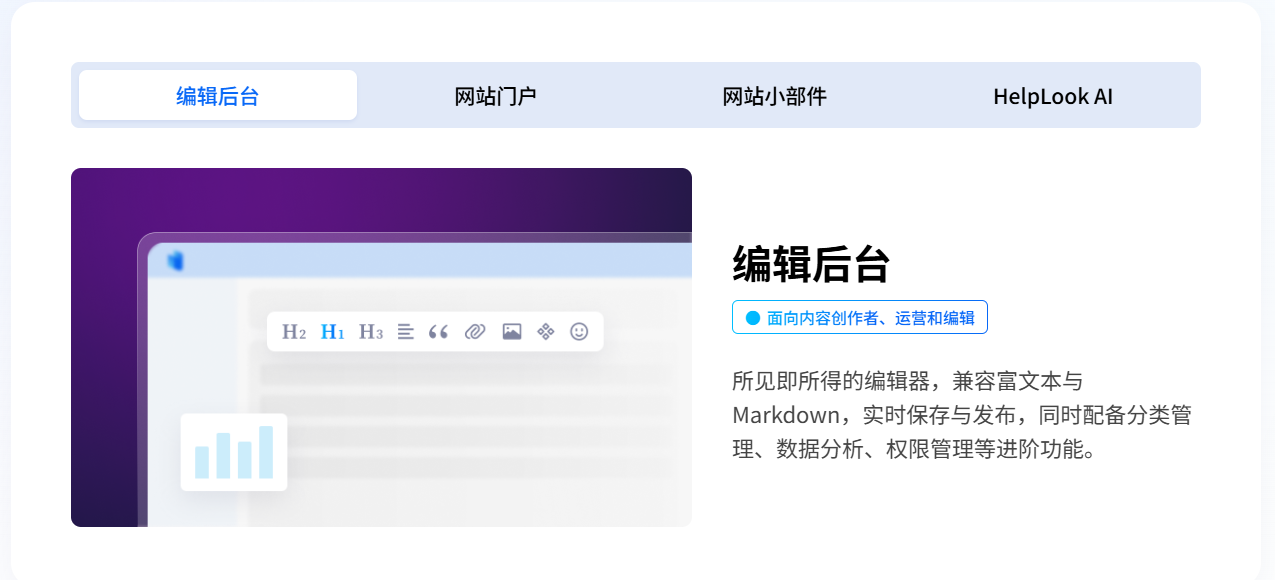
Task: Click the 编辑后台 heading text
Action: click(x=811, y=265)
